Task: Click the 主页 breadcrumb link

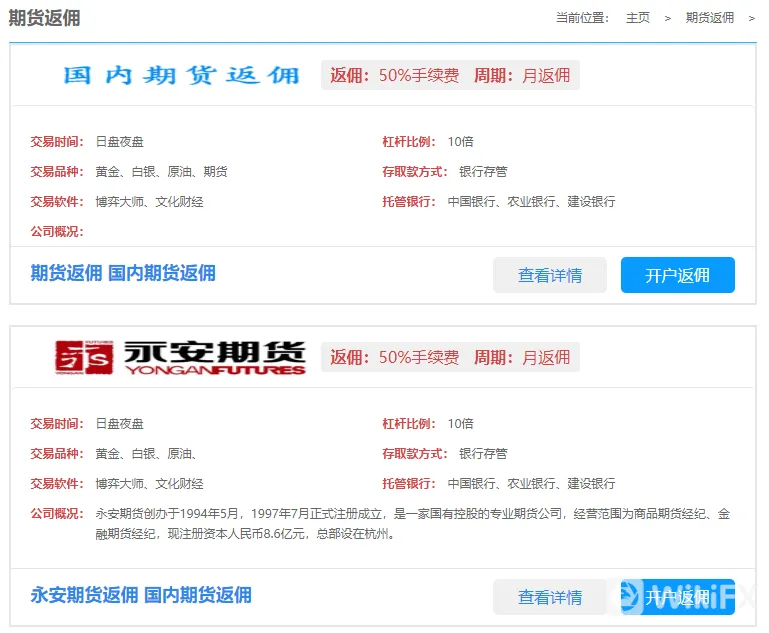Action: click(638, 18)
